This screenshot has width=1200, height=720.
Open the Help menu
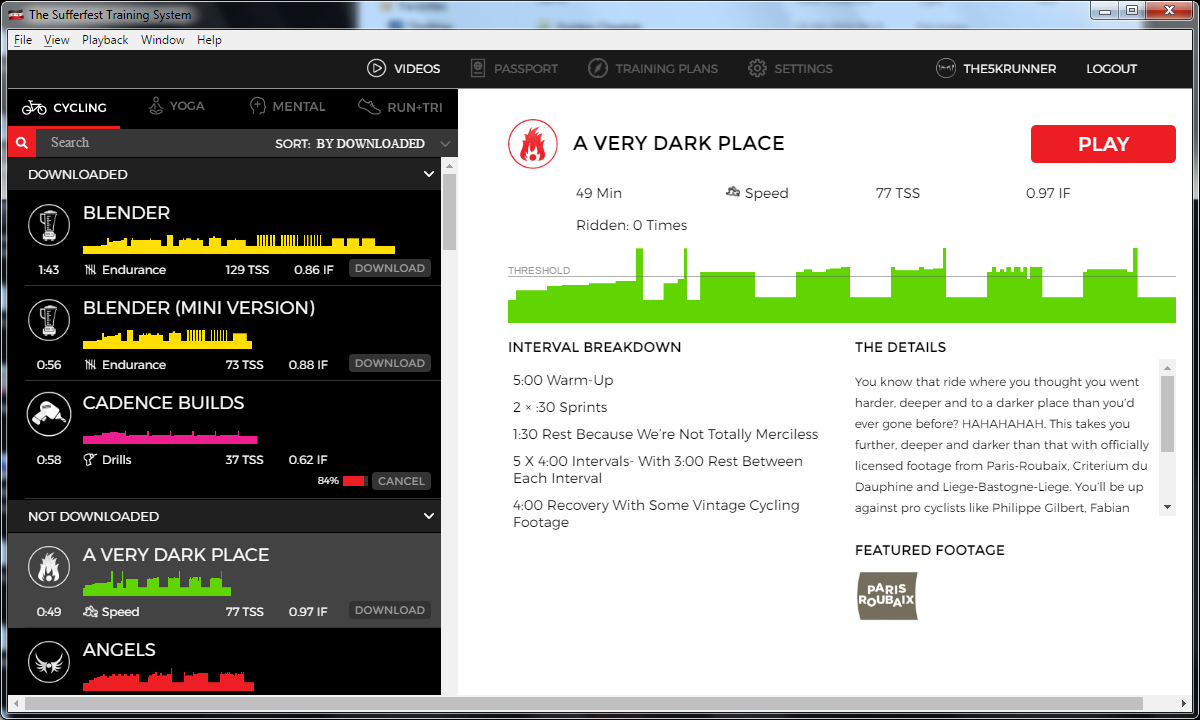click(x=209, y=40)
